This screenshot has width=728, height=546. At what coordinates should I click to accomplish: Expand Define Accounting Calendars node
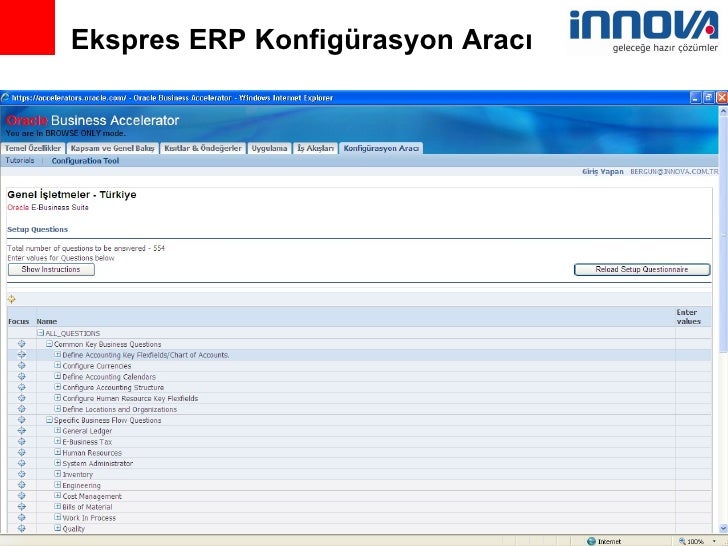click(x=58, y=376)
